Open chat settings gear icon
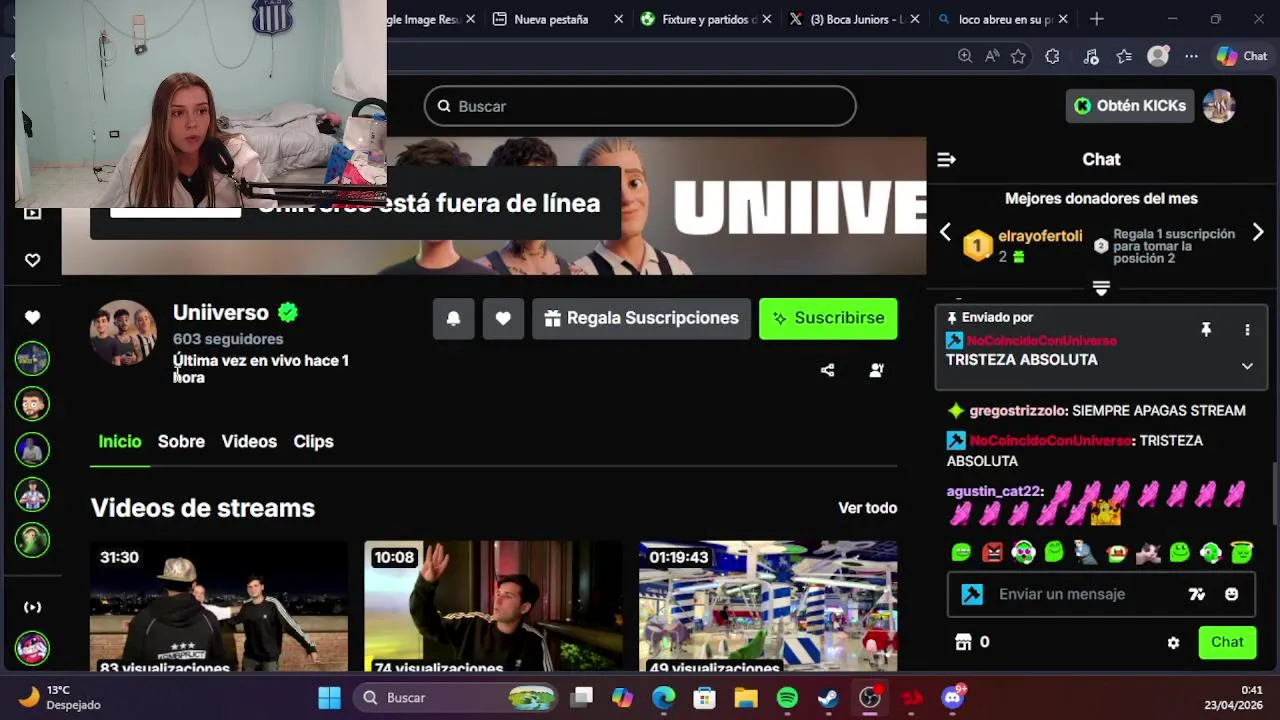This screenshot has width=1280, height=720. click(x=1173, y=643)
